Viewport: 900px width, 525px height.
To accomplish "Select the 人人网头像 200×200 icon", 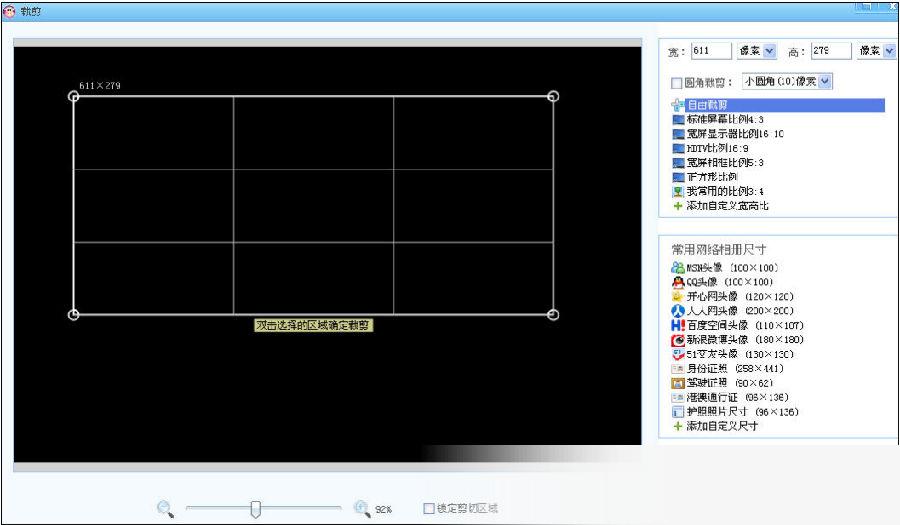I will click(x=678, y=310).
